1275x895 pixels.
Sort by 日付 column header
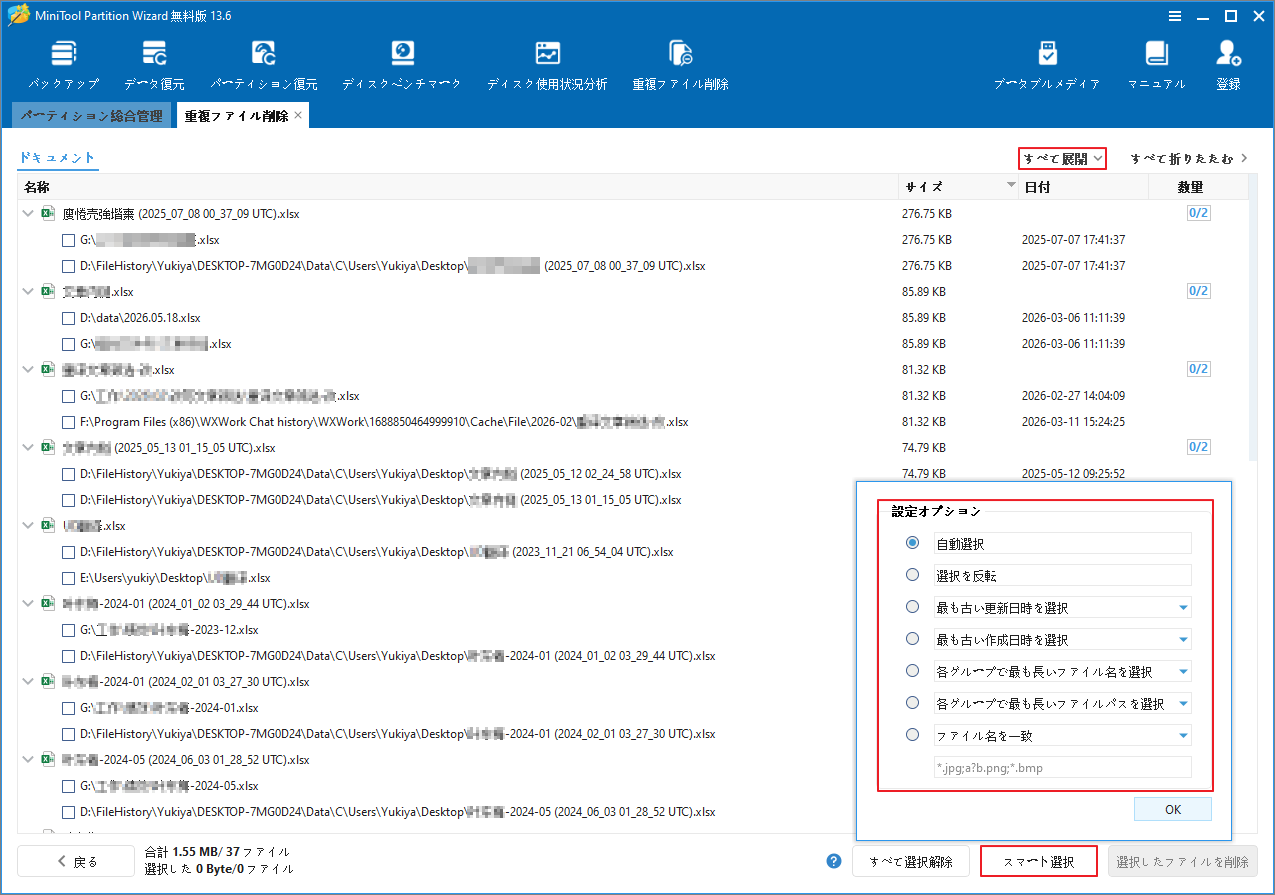1084,187
